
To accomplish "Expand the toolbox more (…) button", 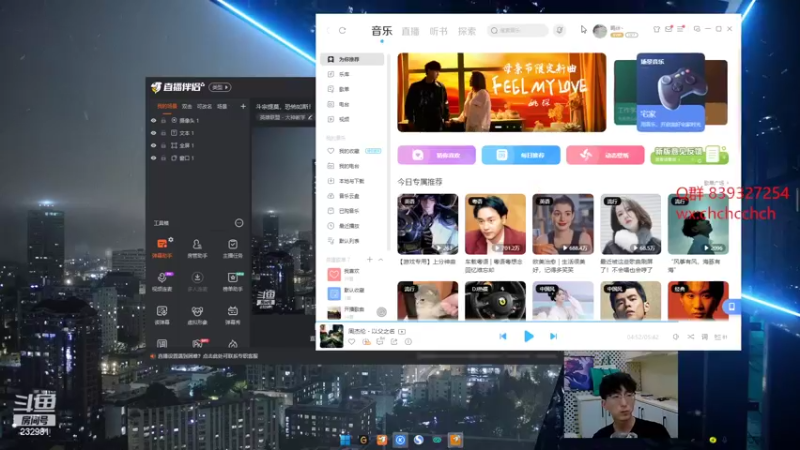I will [x=239, y=223].
